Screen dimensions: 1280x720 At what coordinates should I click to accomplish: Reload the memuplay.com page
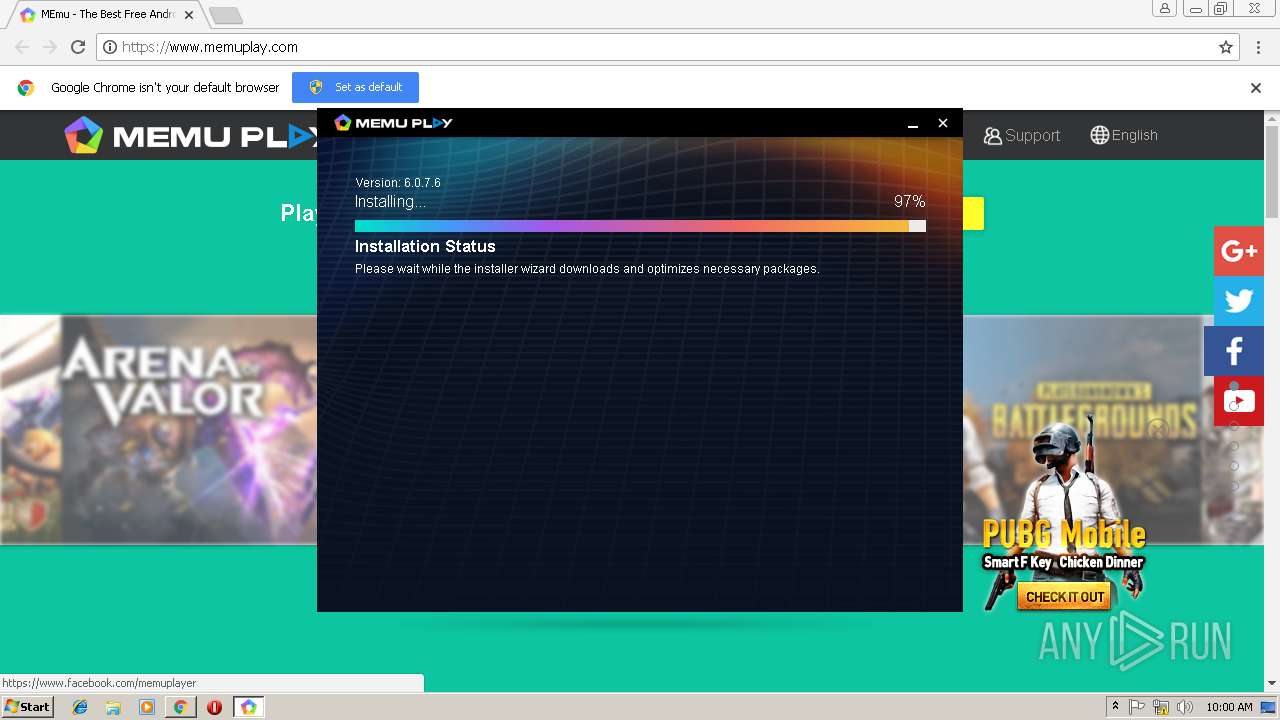coord(78,47)
